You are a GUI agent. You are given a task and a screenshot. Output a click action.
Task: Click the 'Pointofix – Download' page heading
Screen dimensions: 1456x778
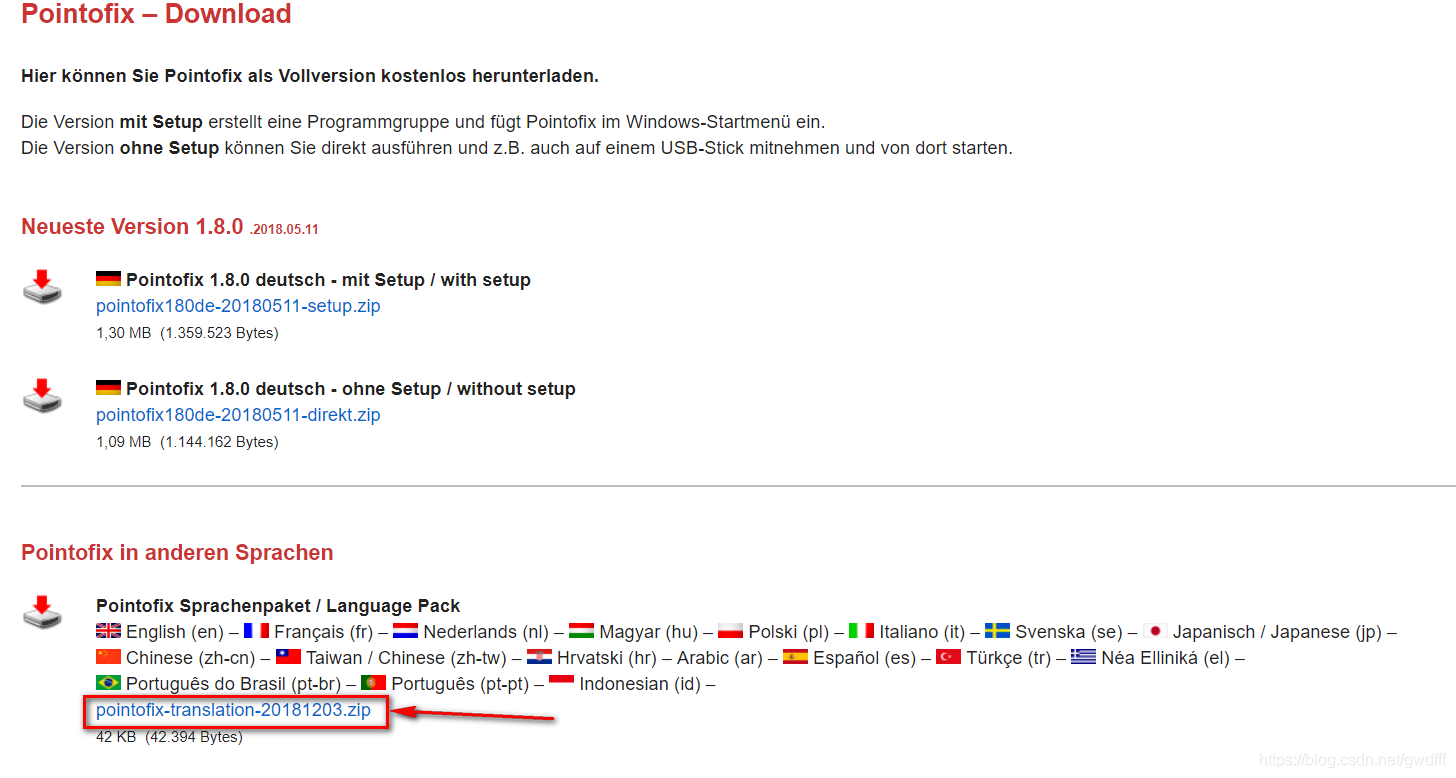click(x=156, y=14)
